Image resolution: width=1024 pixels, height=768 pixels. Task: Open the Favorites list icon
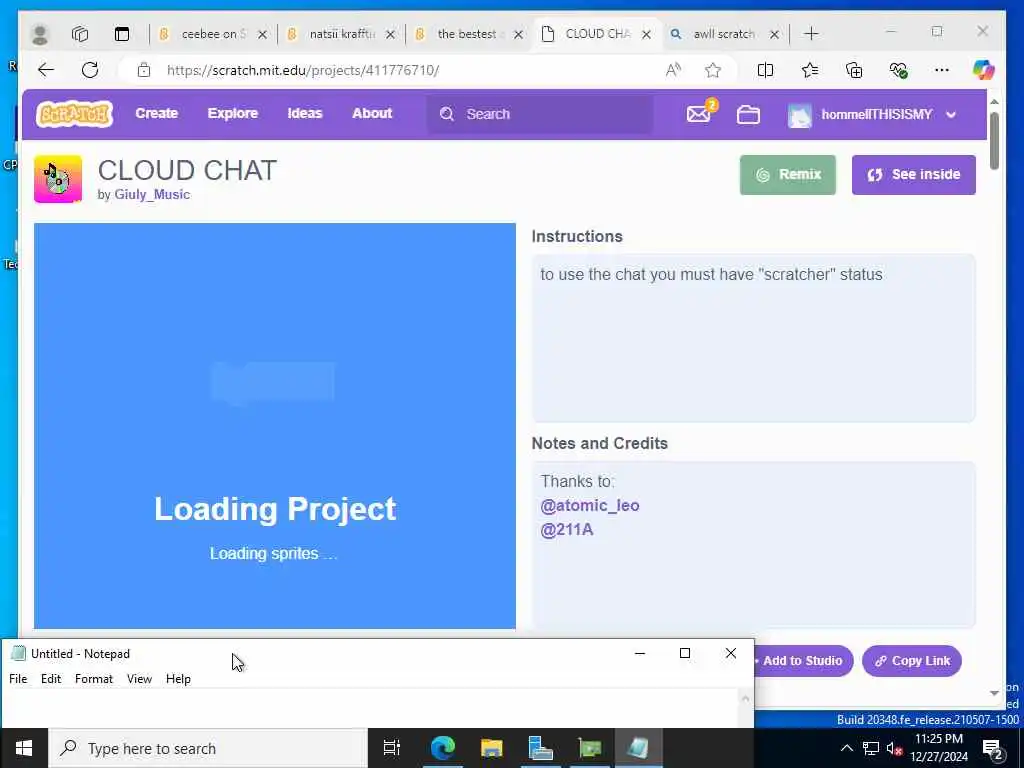(x=810, y=70)
